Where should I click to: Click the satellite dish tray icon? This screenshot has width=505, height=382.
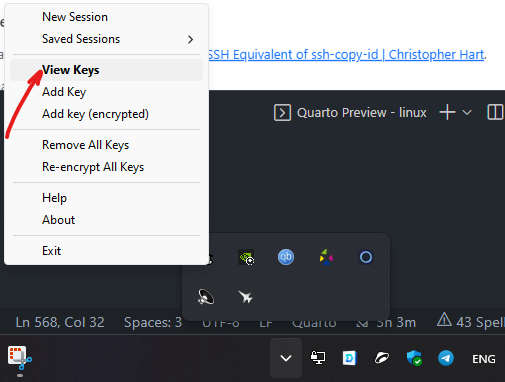(x=206, y=297)
